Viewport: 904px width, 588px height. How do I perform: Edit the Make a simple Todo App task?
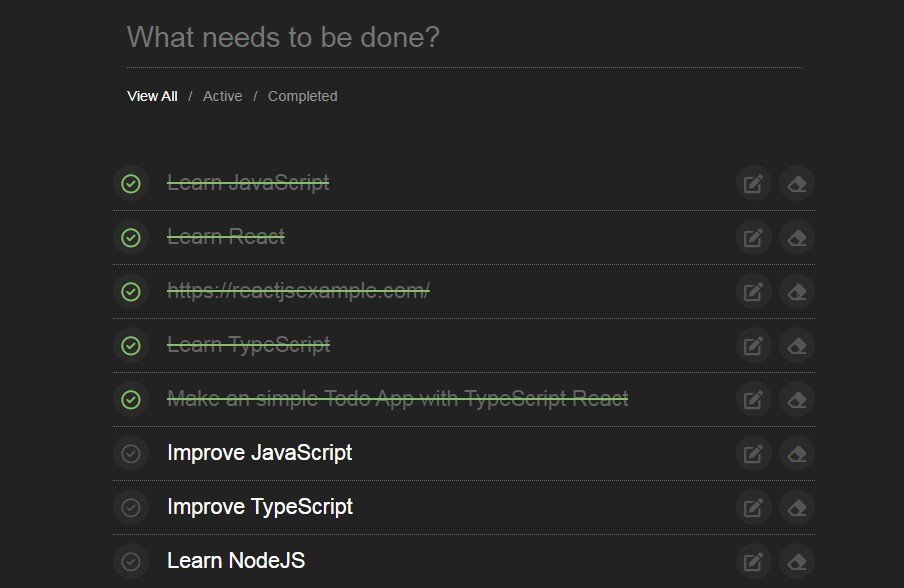pos(753,399)
